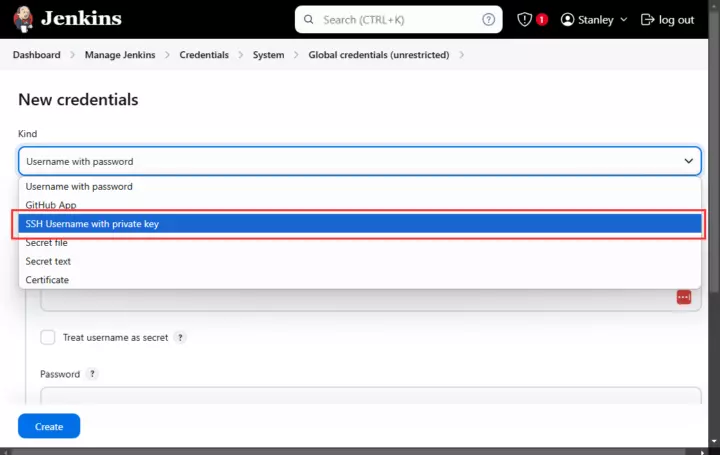Open the Manage Jenkins breadcrumb chevron
The image size is (720, 455).
168,55
